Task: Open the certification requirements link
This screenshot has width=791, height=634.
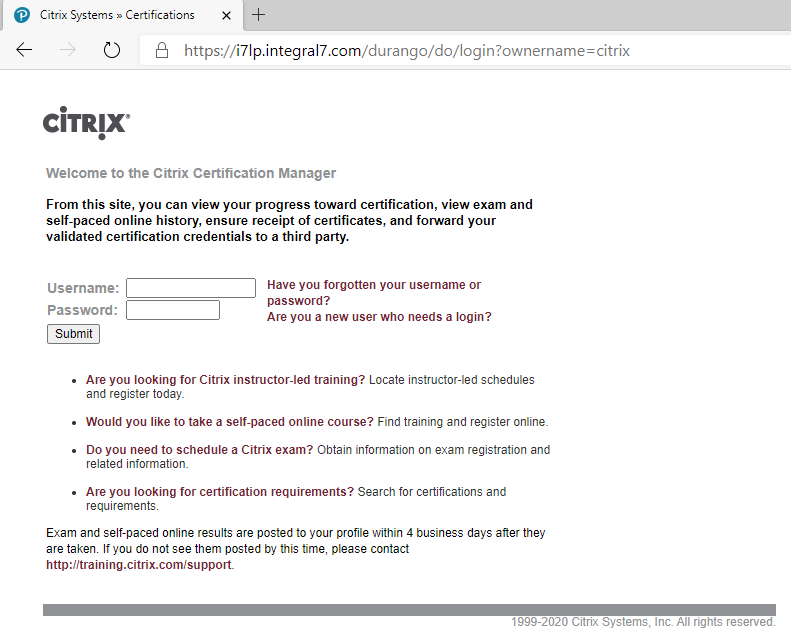Action: [219, 492]
